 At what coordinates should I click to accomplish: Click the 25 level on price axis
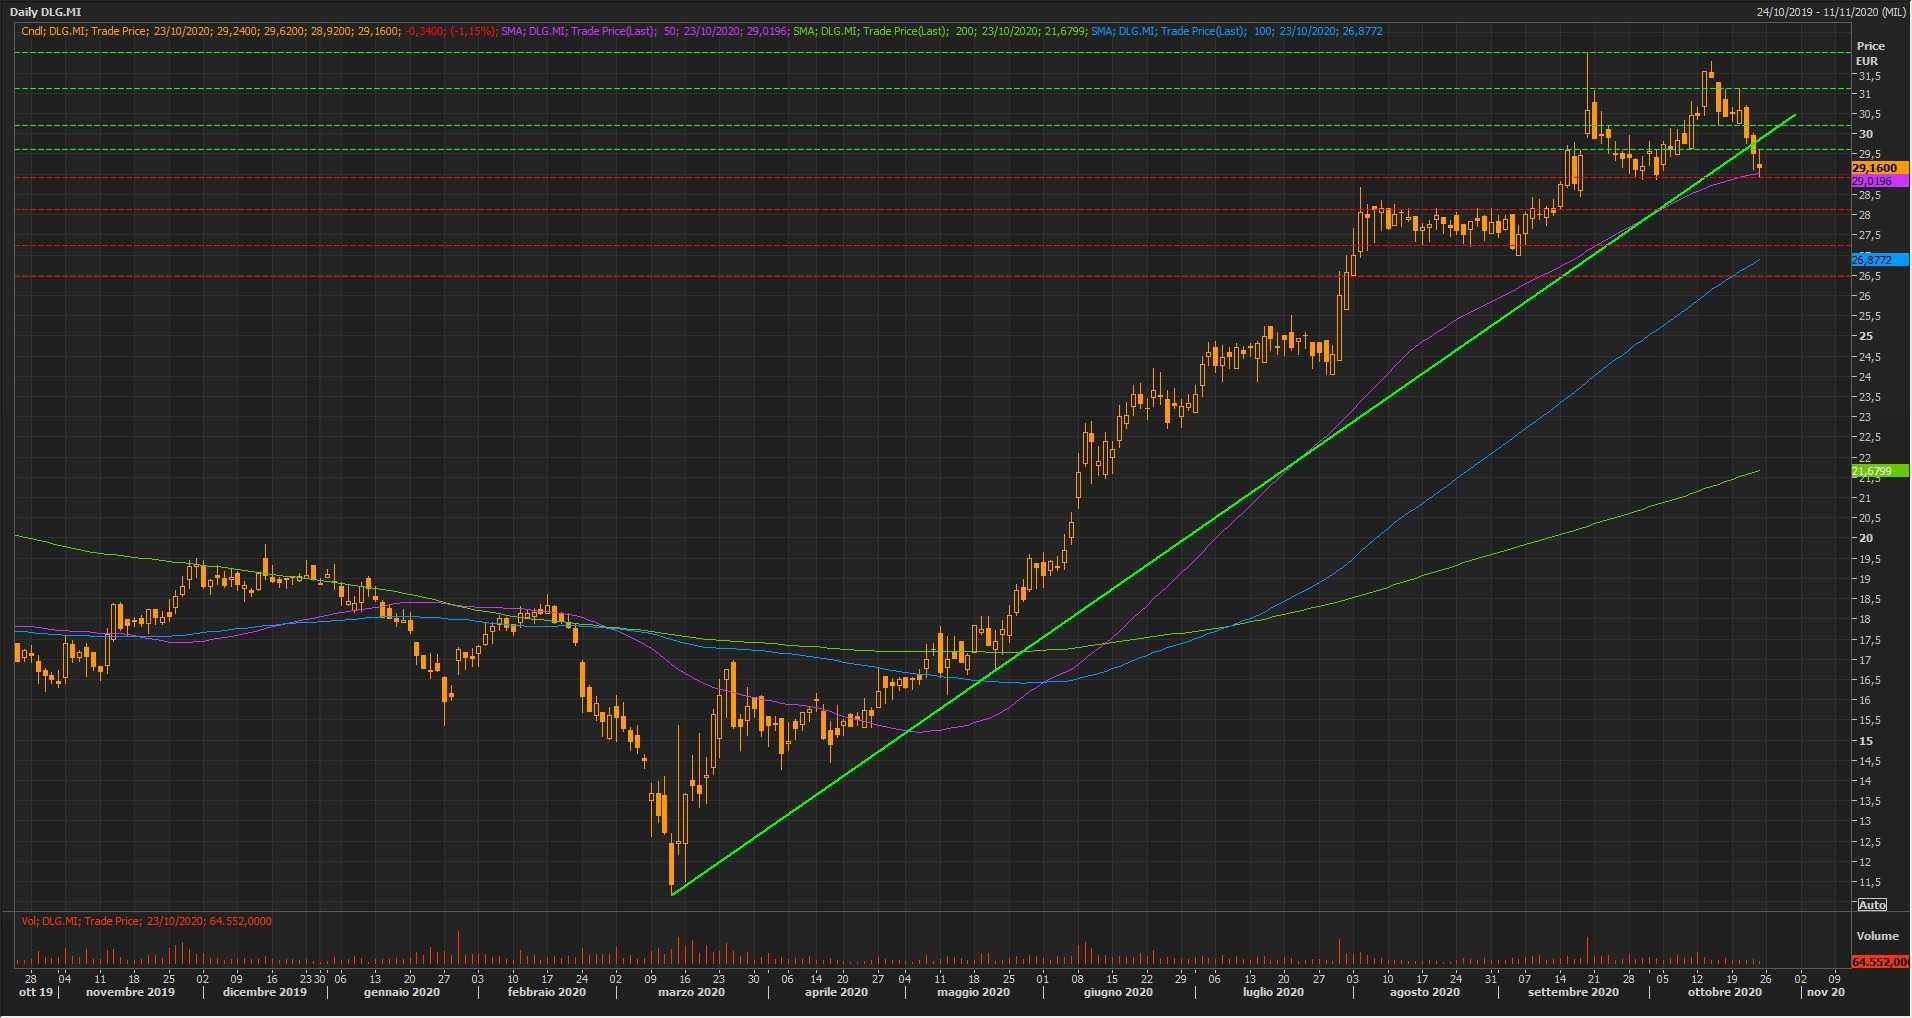pyautogui.click(x=1866, y=336)
